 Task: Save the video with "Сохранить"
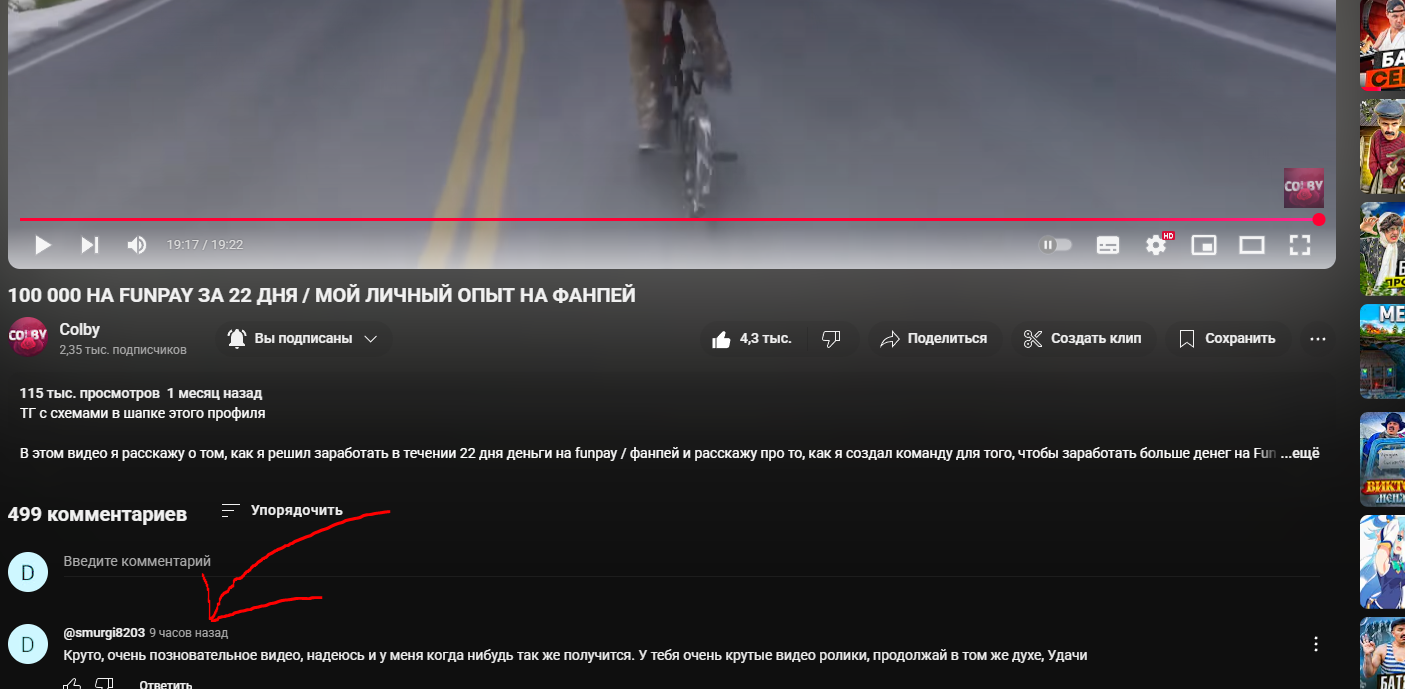[1227, 339]
